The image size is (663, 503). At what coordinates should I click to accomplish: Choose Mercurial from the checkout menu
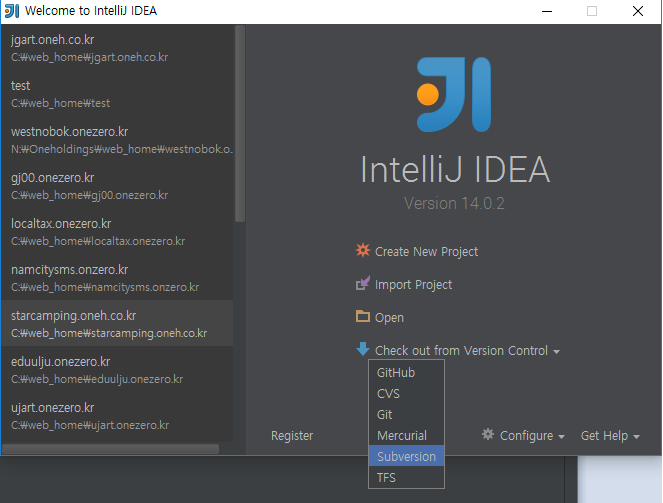(x=406, y=435)
